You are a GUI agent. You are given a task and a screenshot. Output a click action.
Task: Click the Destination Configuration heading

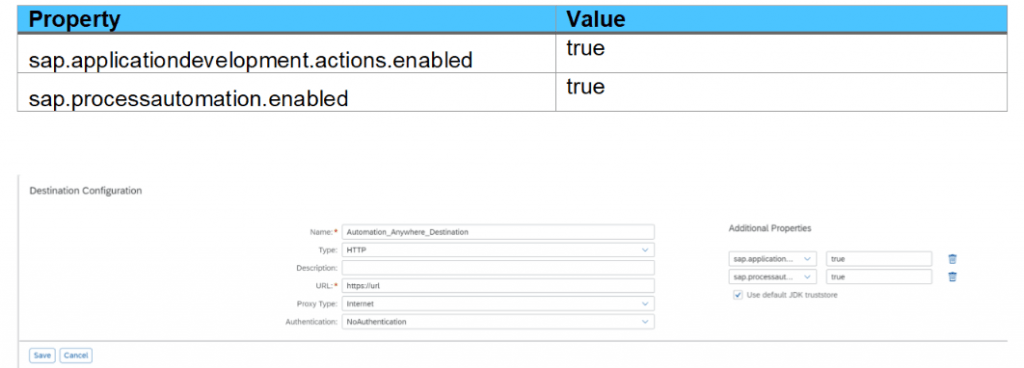point(86,191)
